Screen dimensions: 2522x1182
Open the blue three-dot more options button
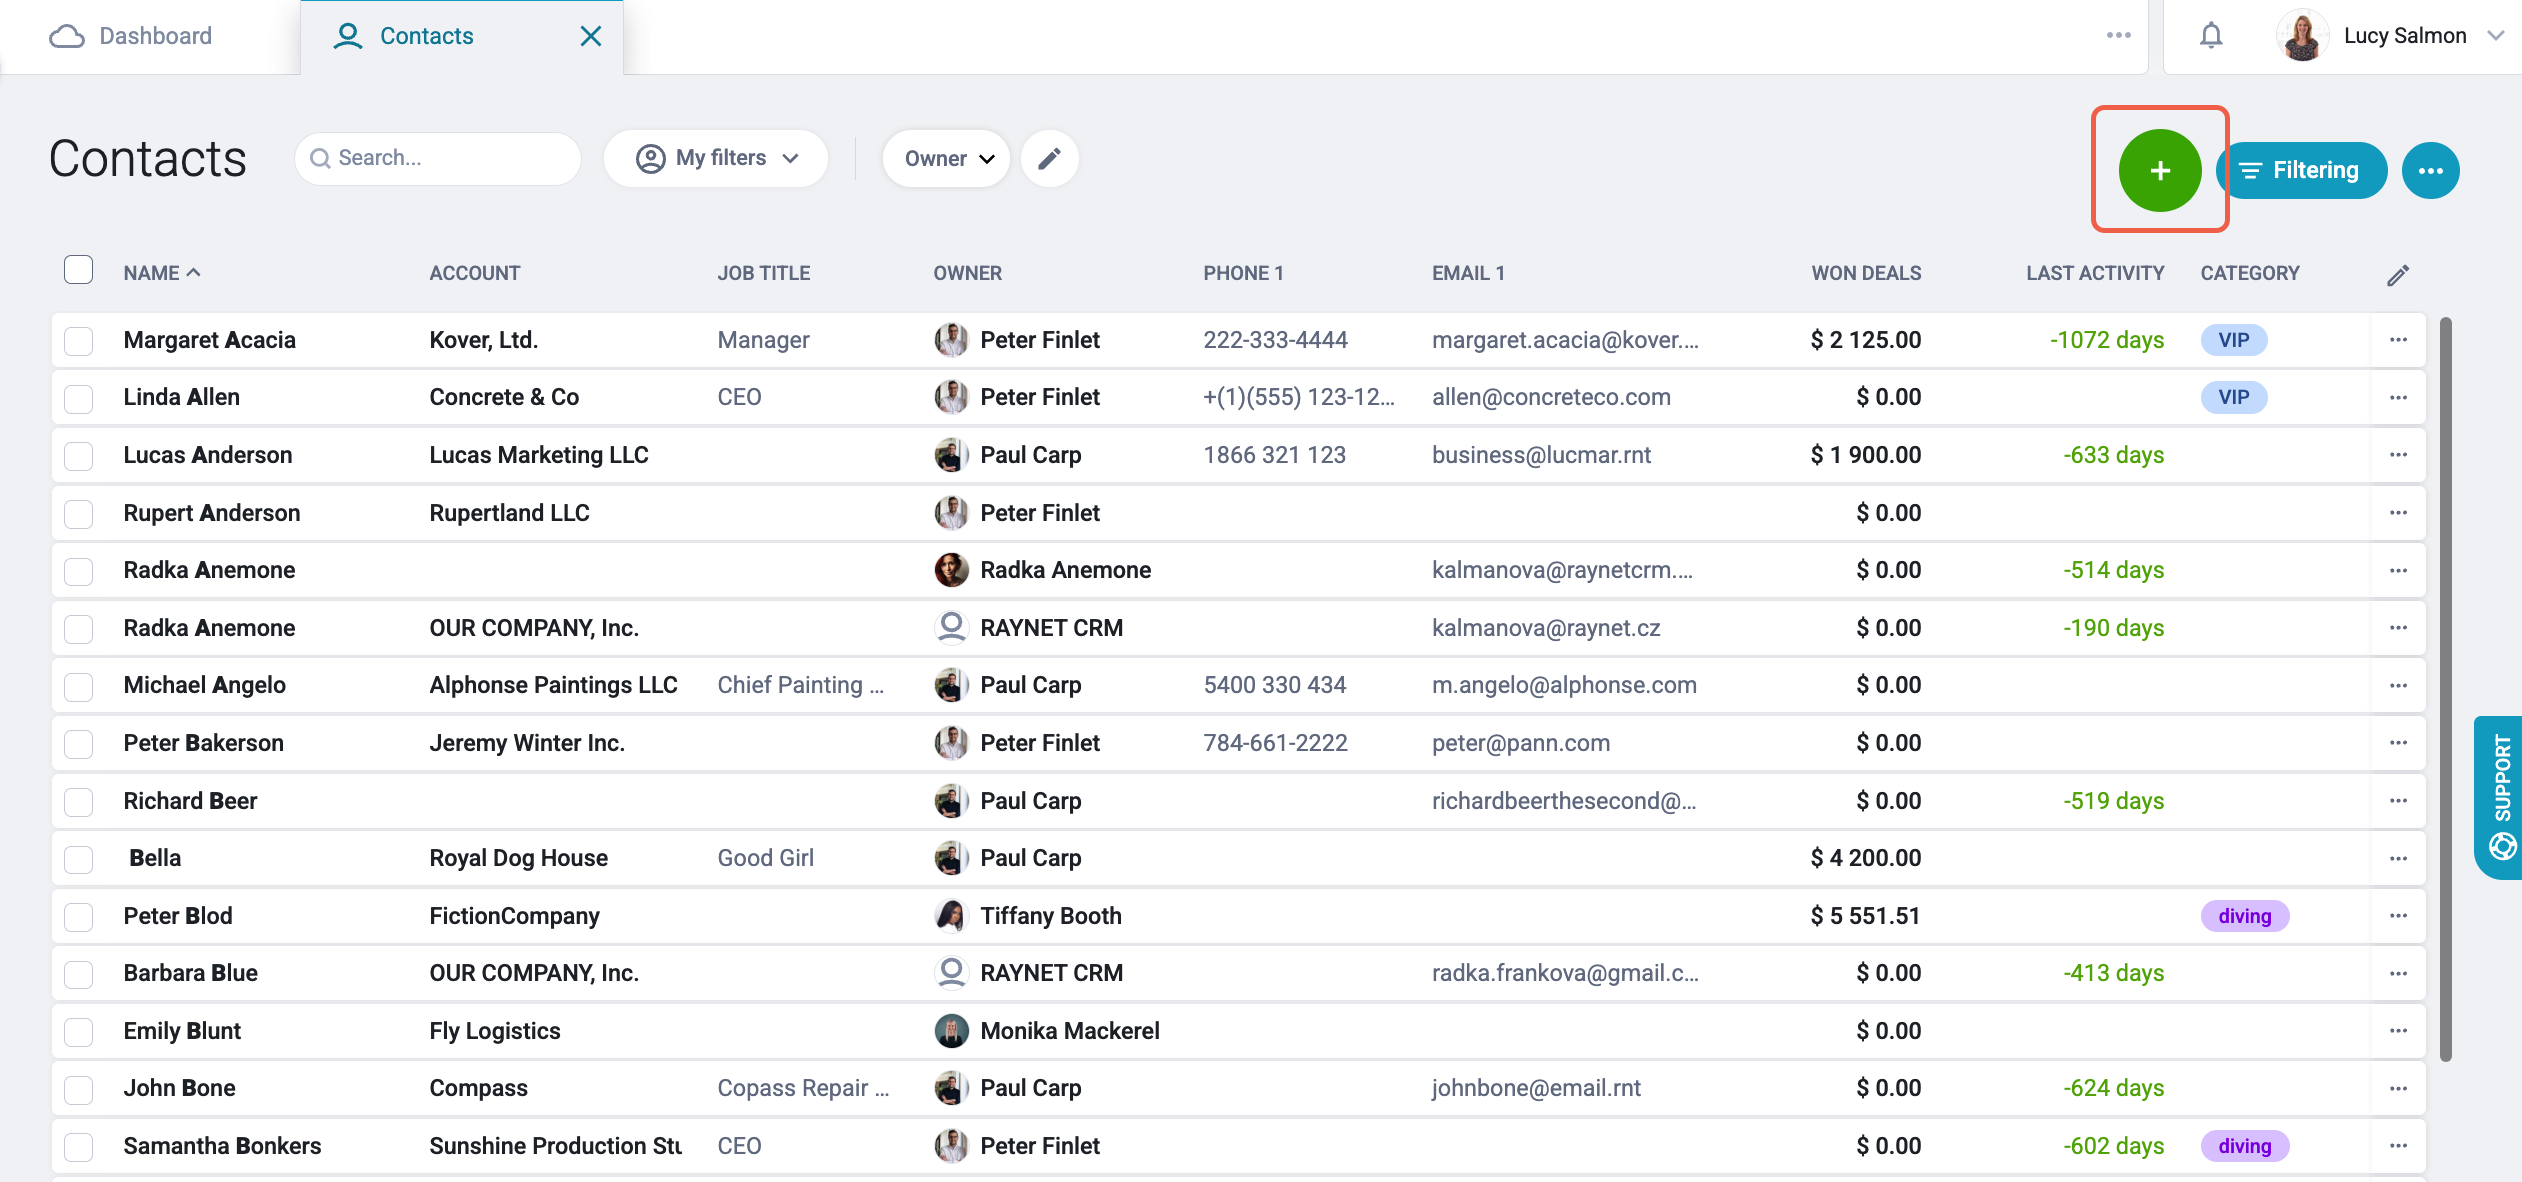coord(2430,170)
